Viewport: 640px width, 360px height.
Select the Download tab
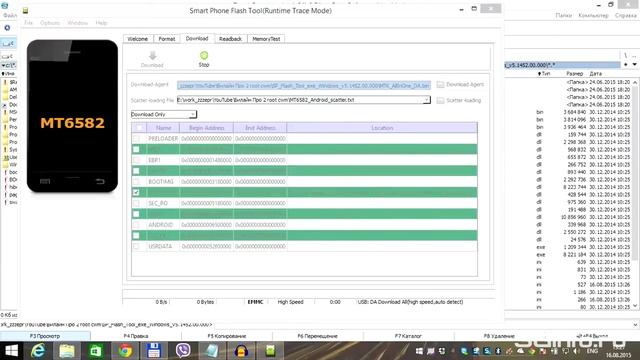197,38
